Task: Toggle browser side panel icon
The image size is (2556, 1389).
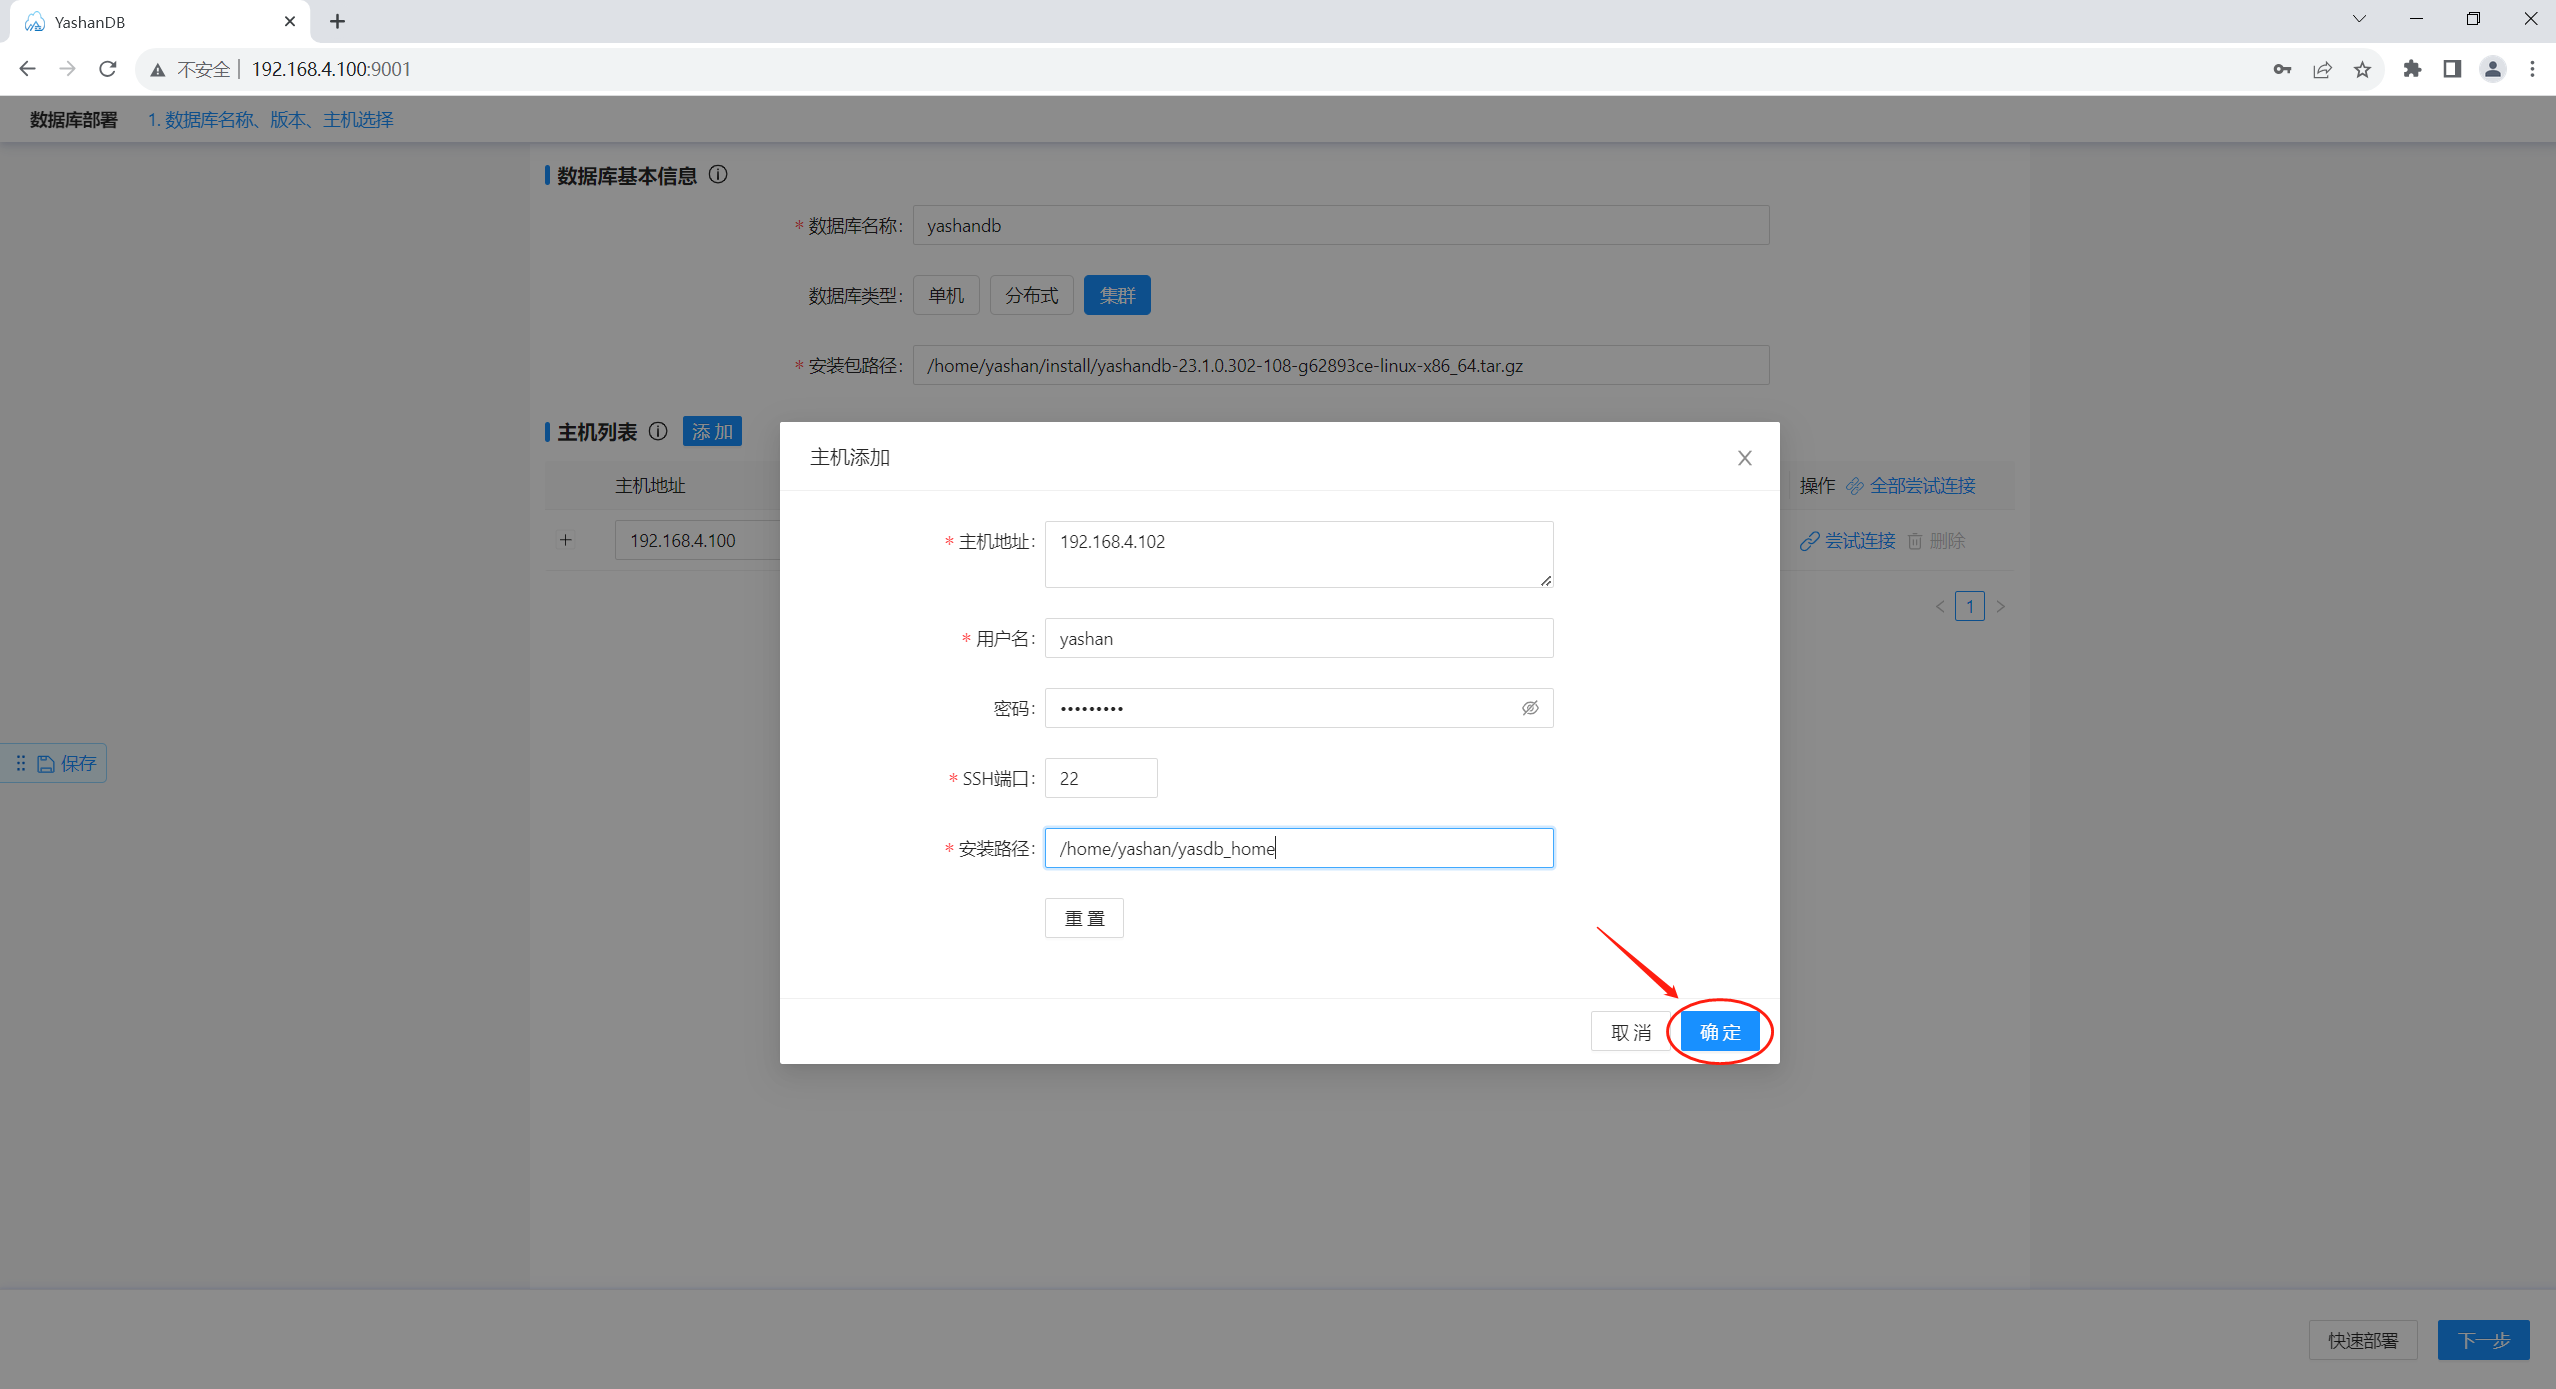Action: click(2452, 69)
